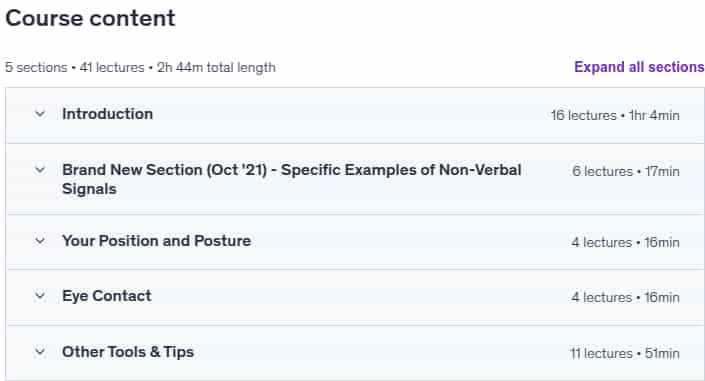Click the 5 sections 41 lectures summary
Image resolution: width=705 pixels, height=381 pixels.
75,67
